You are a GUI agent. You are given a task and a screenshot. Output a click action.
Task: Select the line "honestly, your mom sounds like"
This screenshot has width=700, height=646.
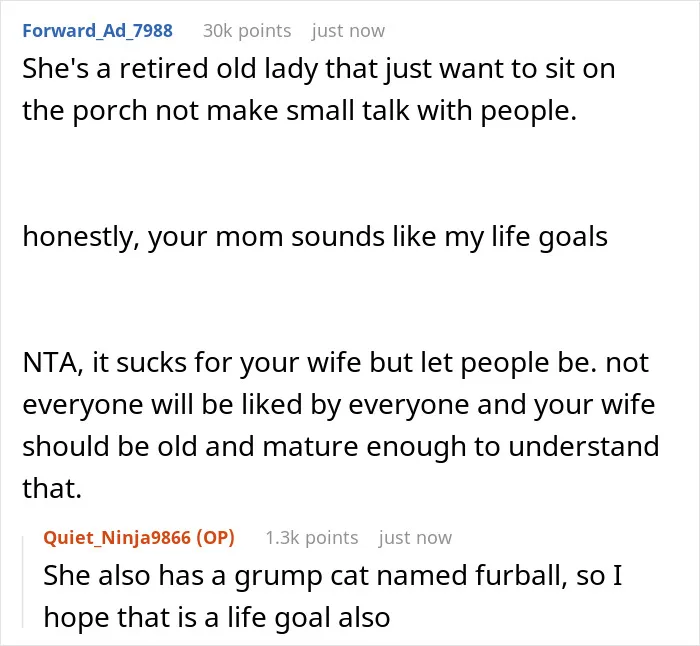[315, 237]
